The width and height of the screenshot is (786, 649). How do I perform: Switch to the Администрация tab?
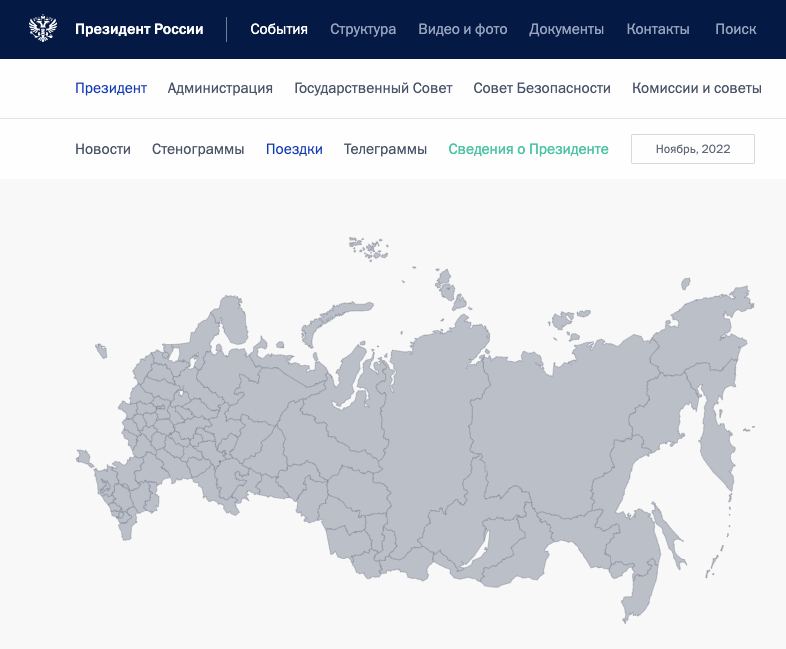click(x=220, y=88)
